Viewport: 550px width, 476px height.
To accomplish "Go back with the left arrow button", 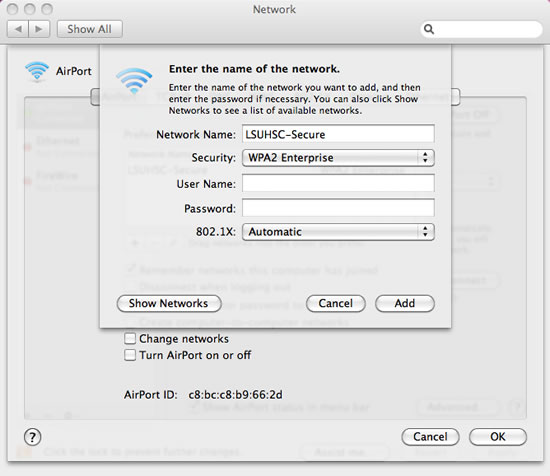I will pos(18,29).
